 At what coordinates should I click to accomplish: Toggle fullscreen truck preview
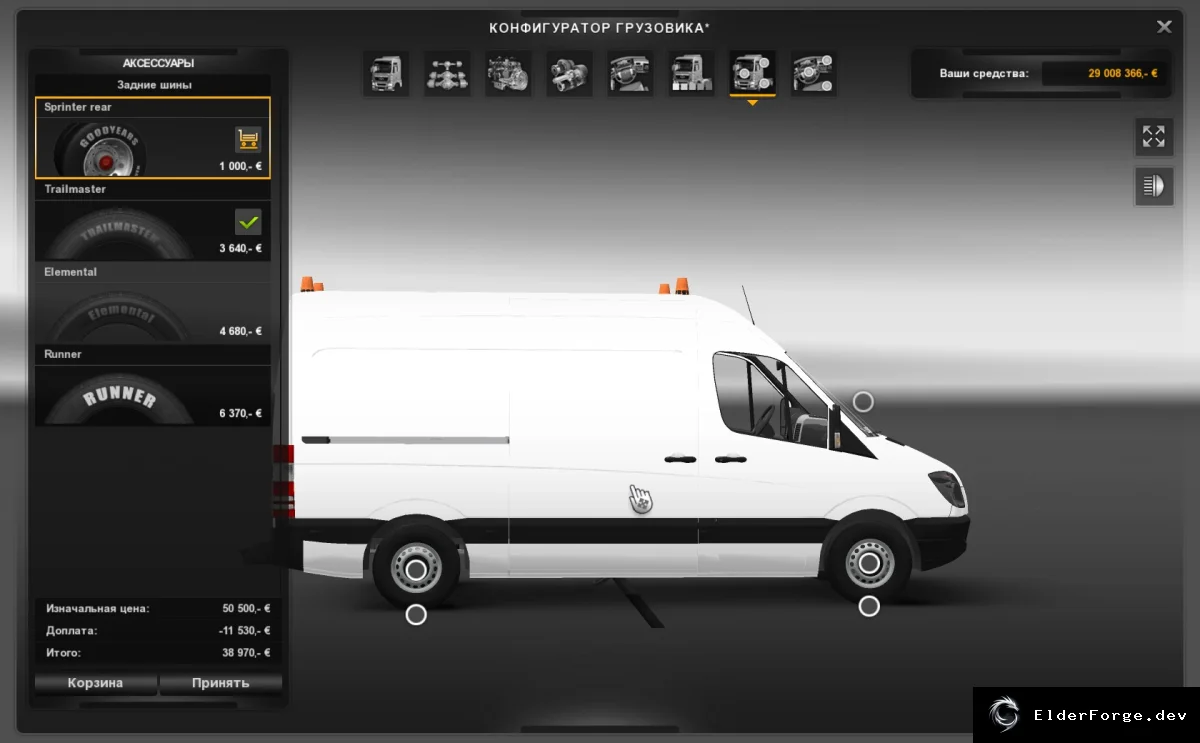click(1154, 137)
